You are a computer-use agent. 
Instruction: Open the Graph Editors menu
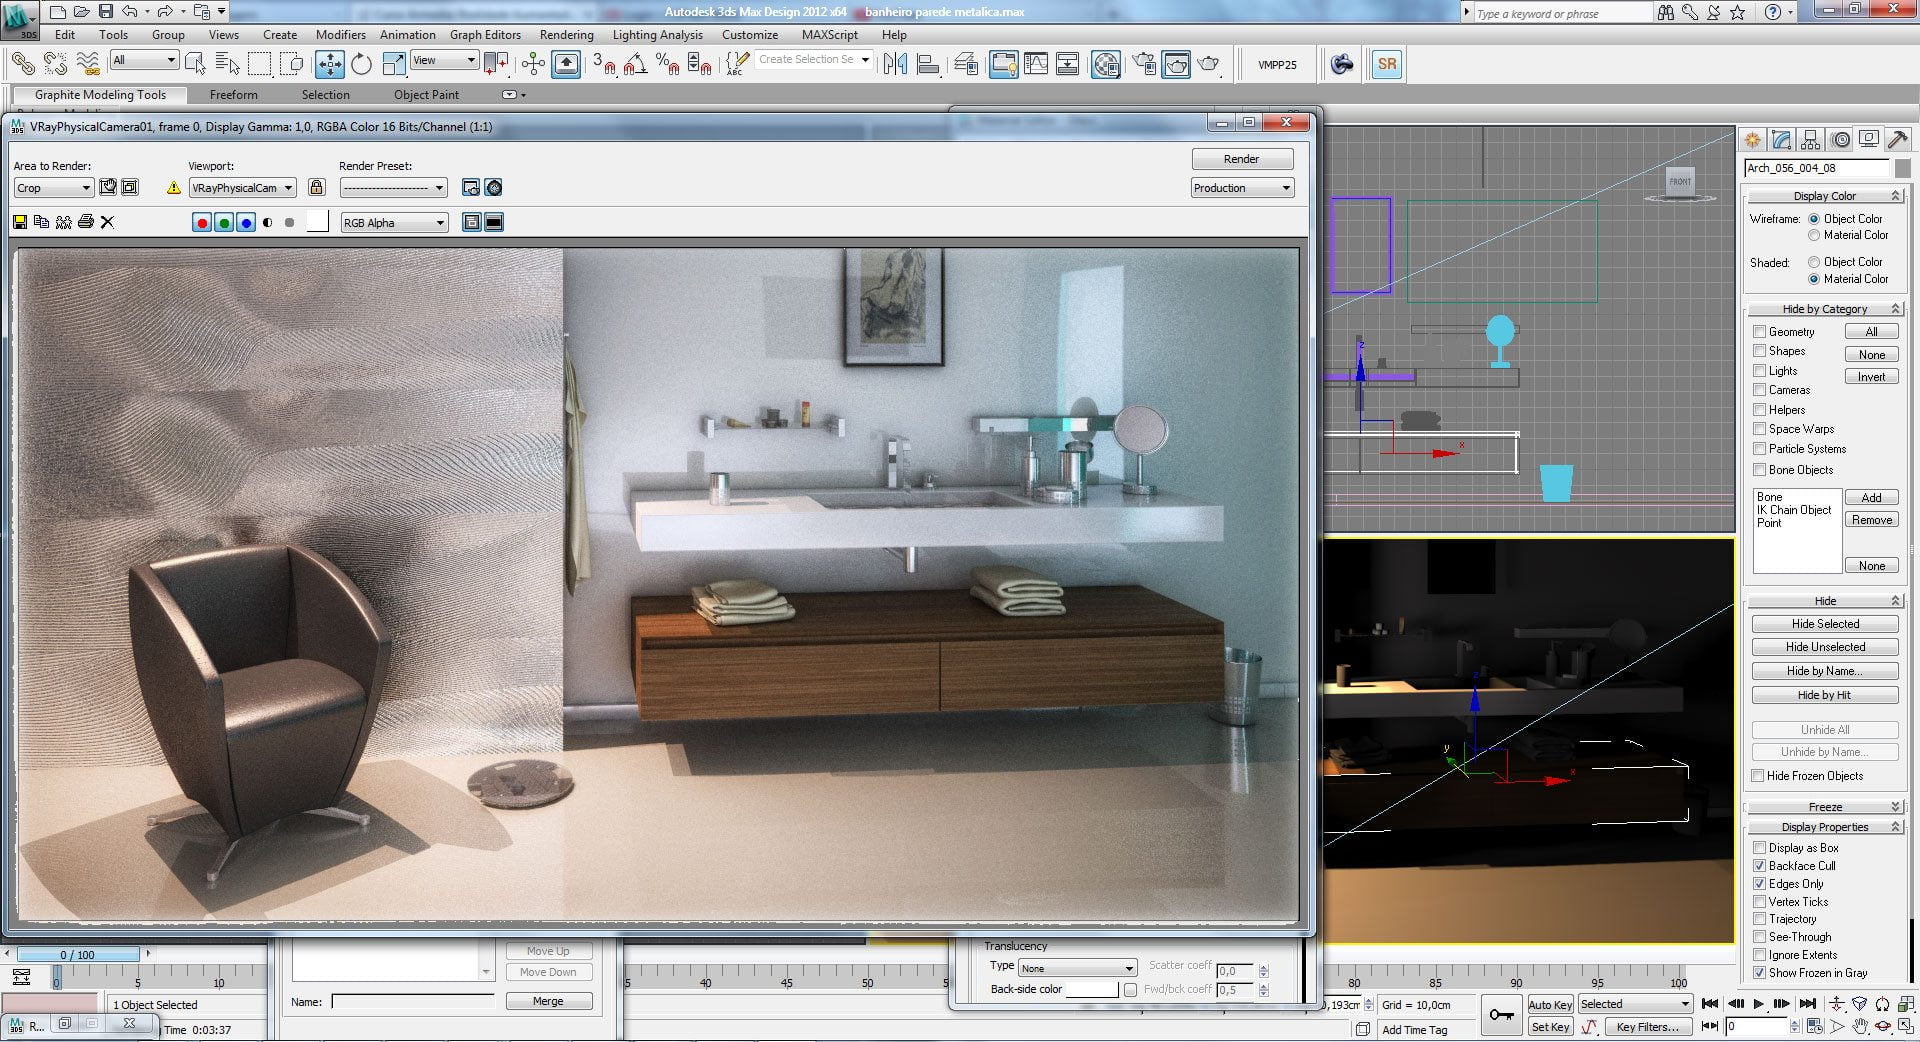[485, 35]
